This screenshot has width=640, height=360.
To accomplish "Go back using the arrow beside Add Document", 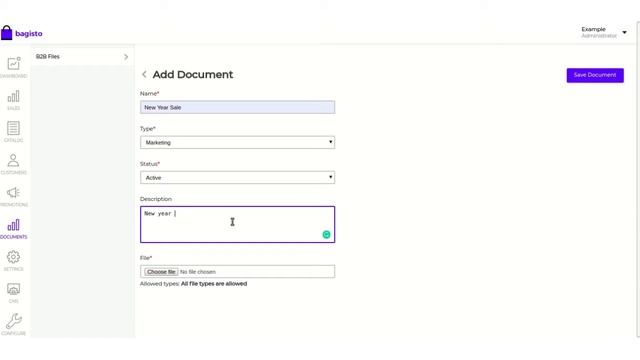I will 144,74.
